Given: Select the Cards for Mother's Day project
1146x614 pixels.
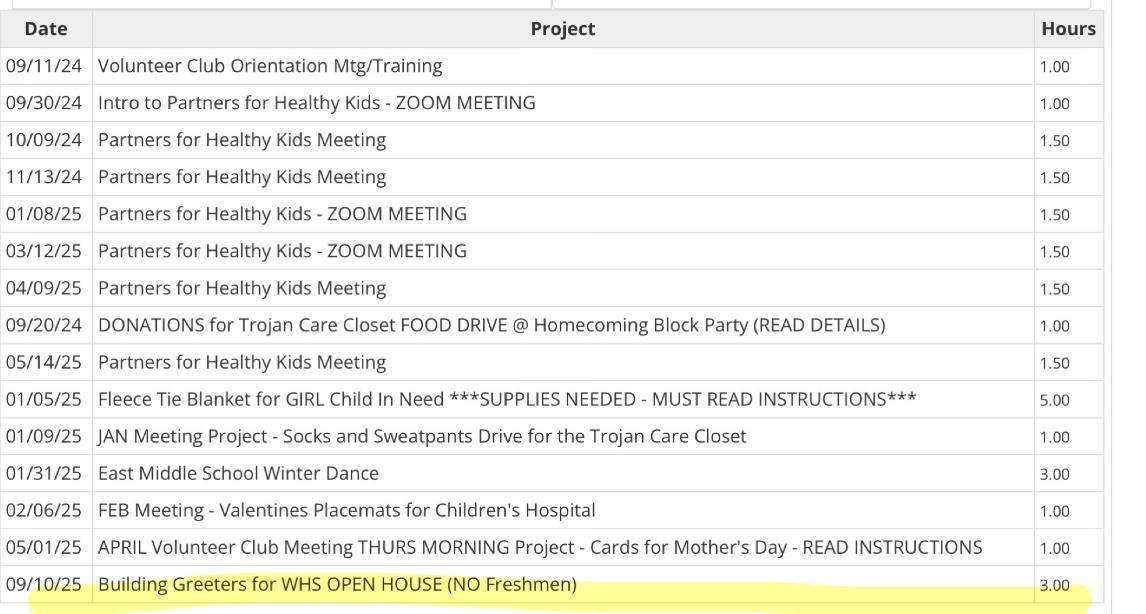Looking at the screenshot, I should [x=539, y=547].
